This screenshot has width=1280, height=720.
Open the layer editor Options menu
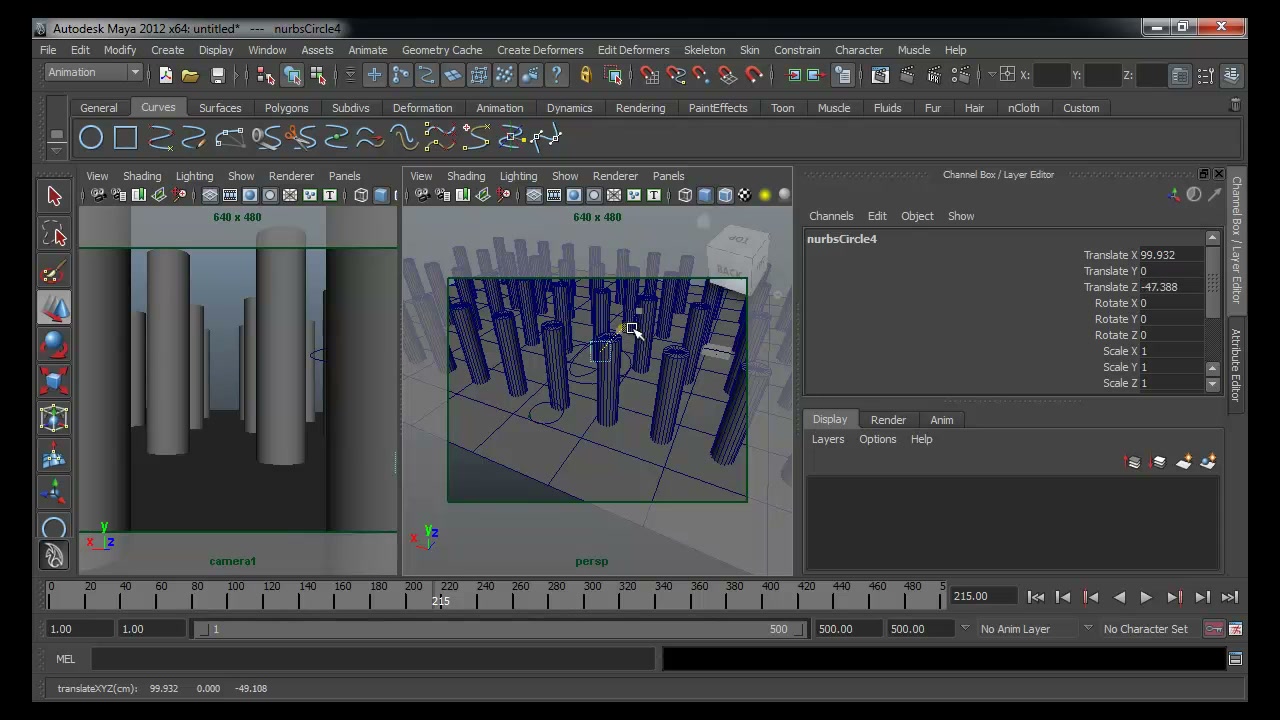click(877, 439)
